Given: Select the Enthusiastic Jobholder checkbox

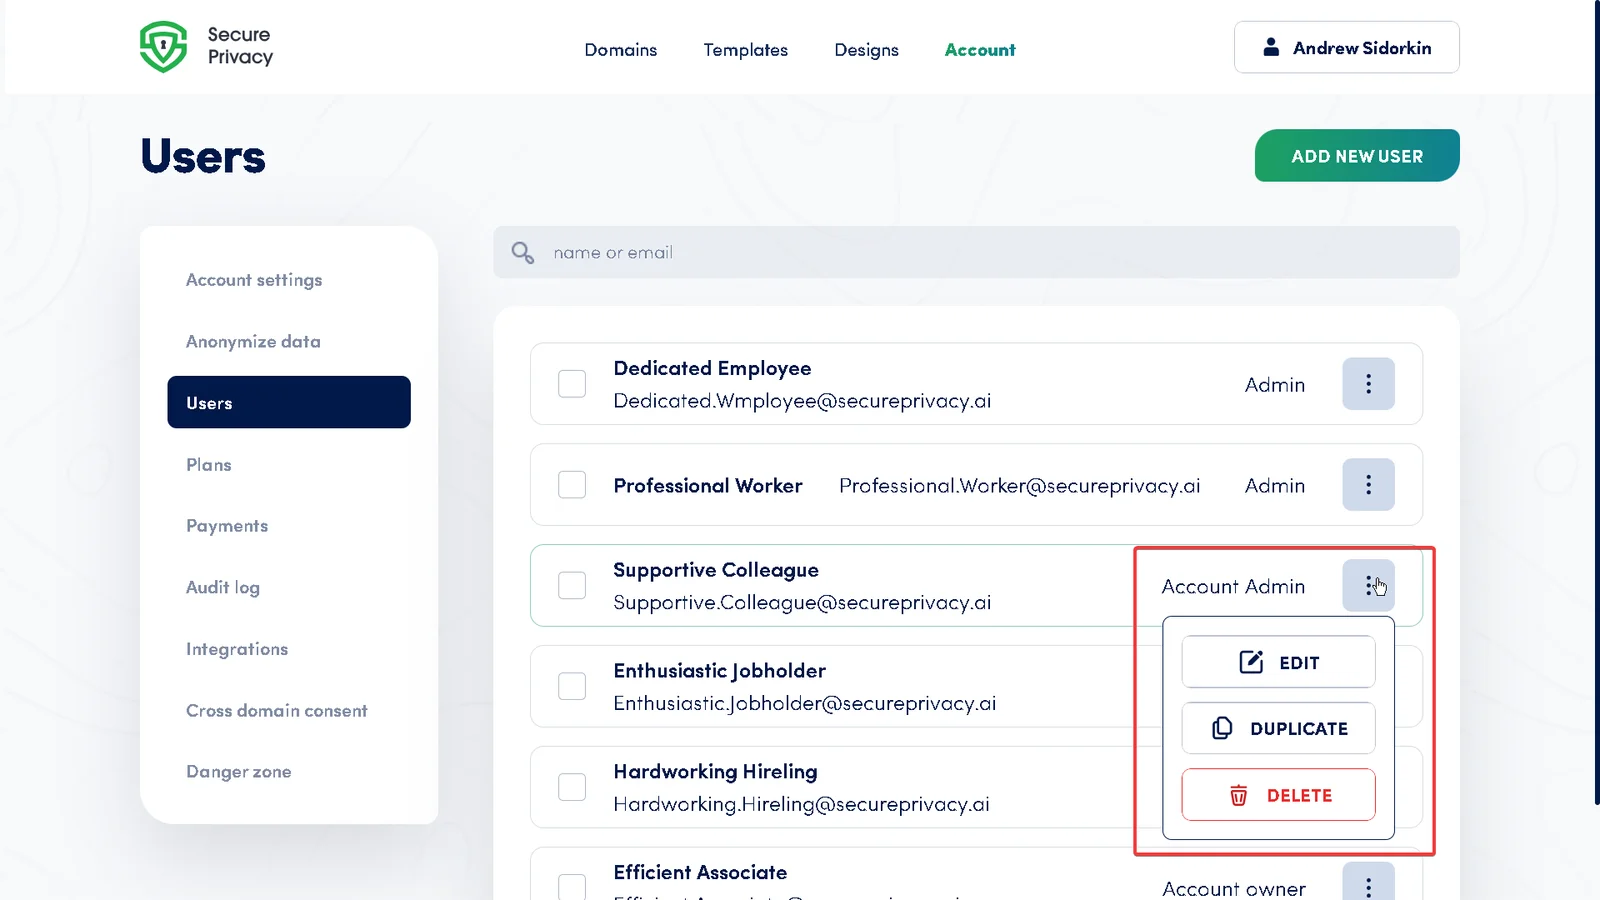Looking at the screenshot, I should coord(571,686).
